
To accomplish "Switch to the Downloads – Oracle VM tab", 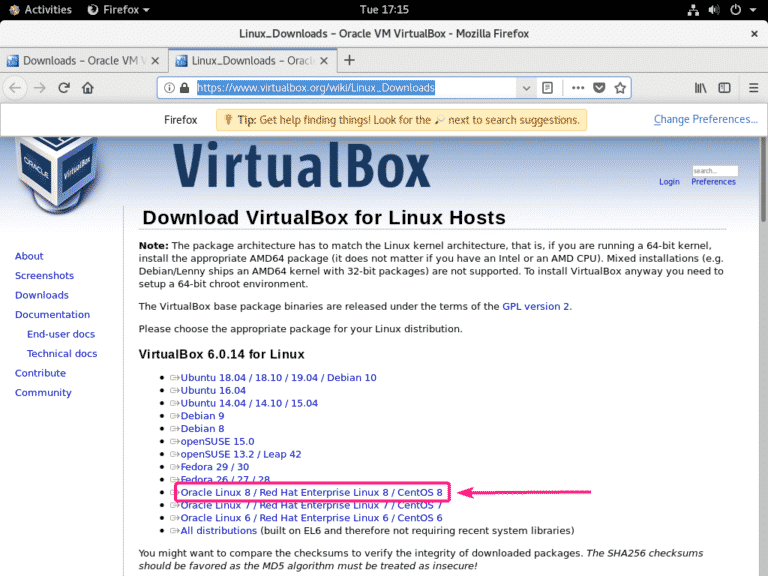I will [x=80, y=60].
